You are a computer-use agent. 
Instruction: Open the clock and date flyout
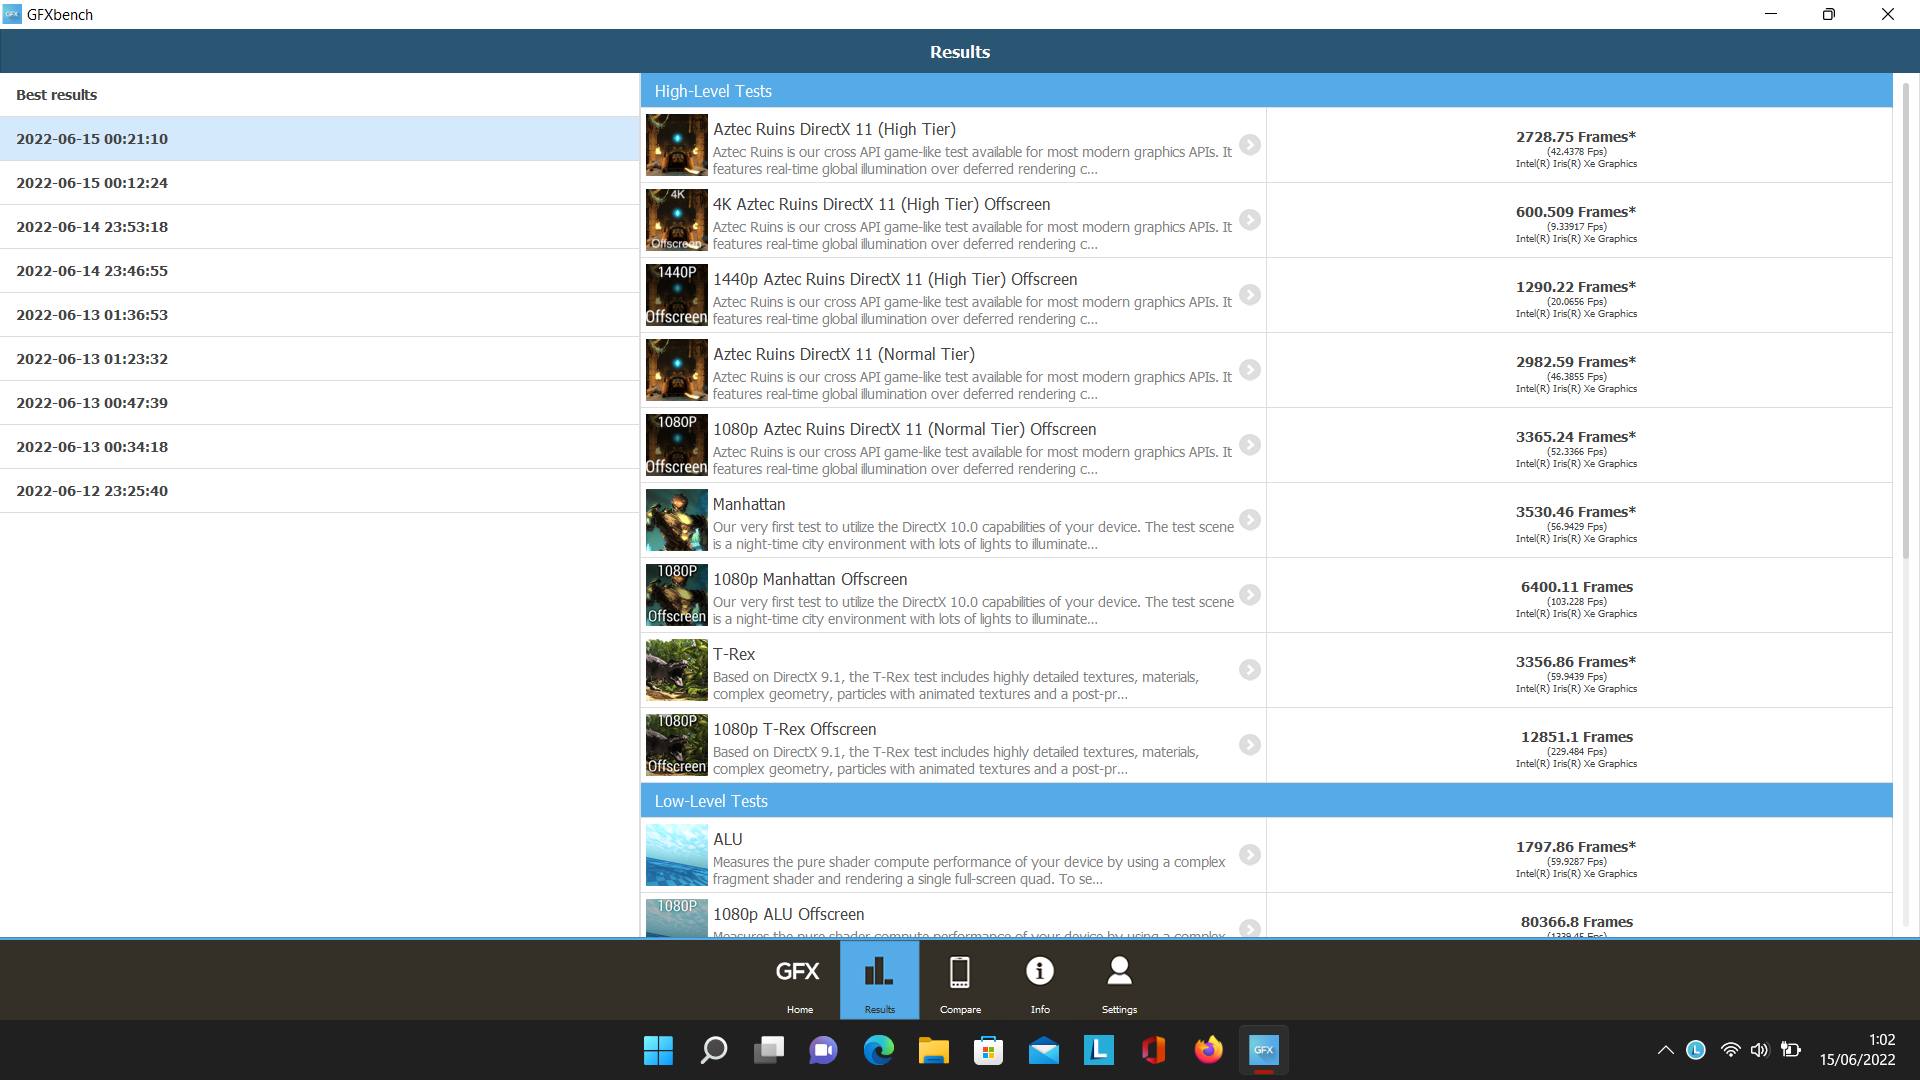(x=1857, y=1050)
